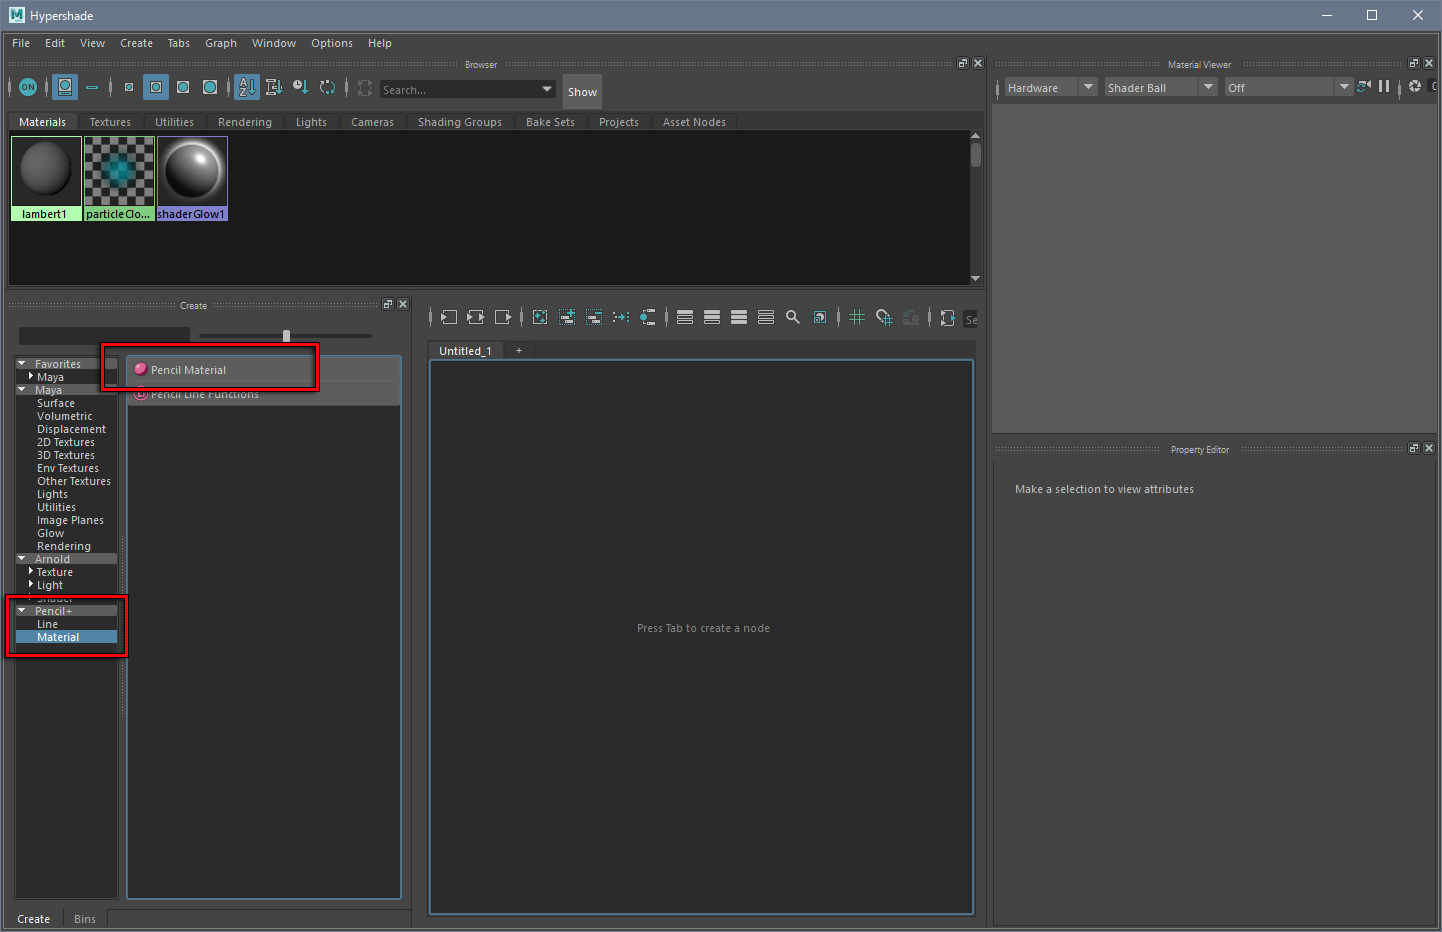Click the Pencil Material node icon
Image resolution: width=1442 pixels, height=932 pixels.
(x=141, y=369)
